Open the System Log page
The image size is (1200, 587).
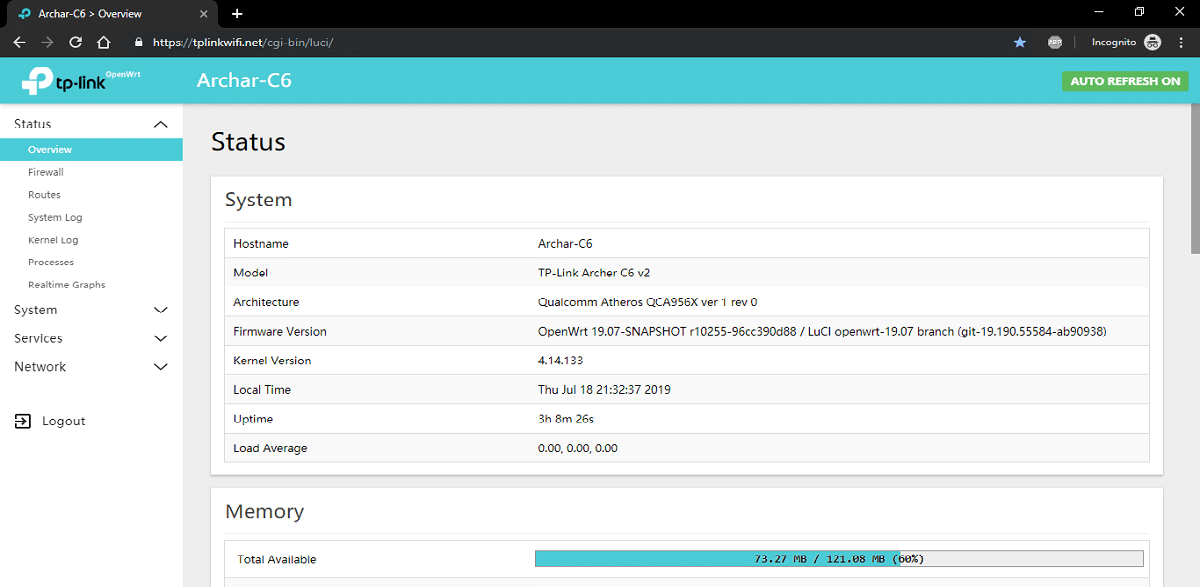[x=55, y=217]
